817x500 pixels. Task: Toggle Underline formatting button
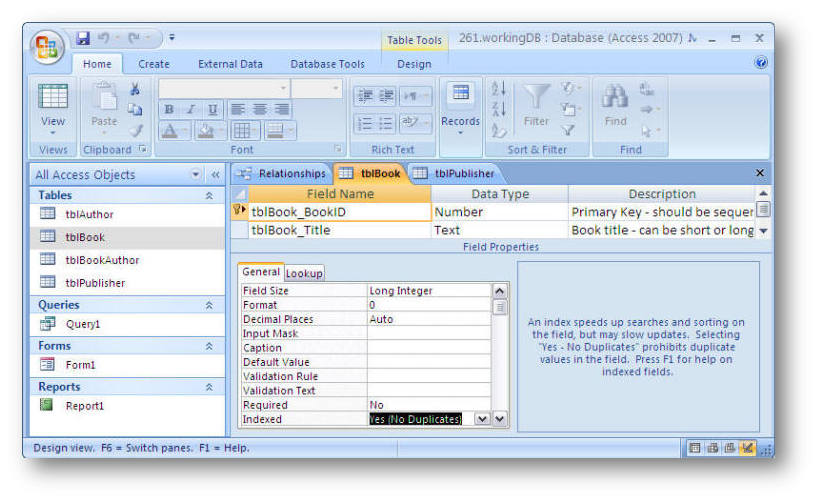click(212, 110)
